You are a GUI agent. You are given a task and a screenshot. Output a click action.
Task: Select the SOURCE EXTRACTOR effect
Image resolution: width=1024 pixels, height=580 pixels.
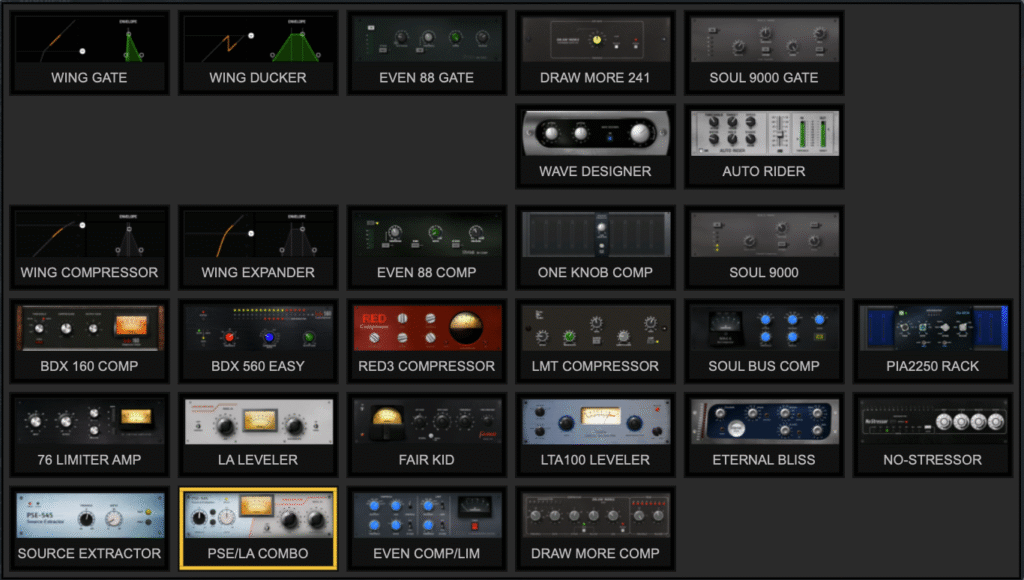89,528
